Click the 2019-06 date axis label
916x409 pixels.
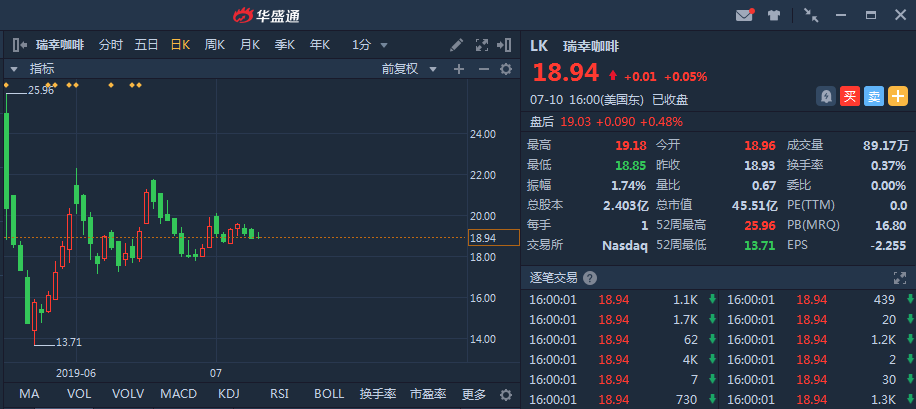(76, 372)
